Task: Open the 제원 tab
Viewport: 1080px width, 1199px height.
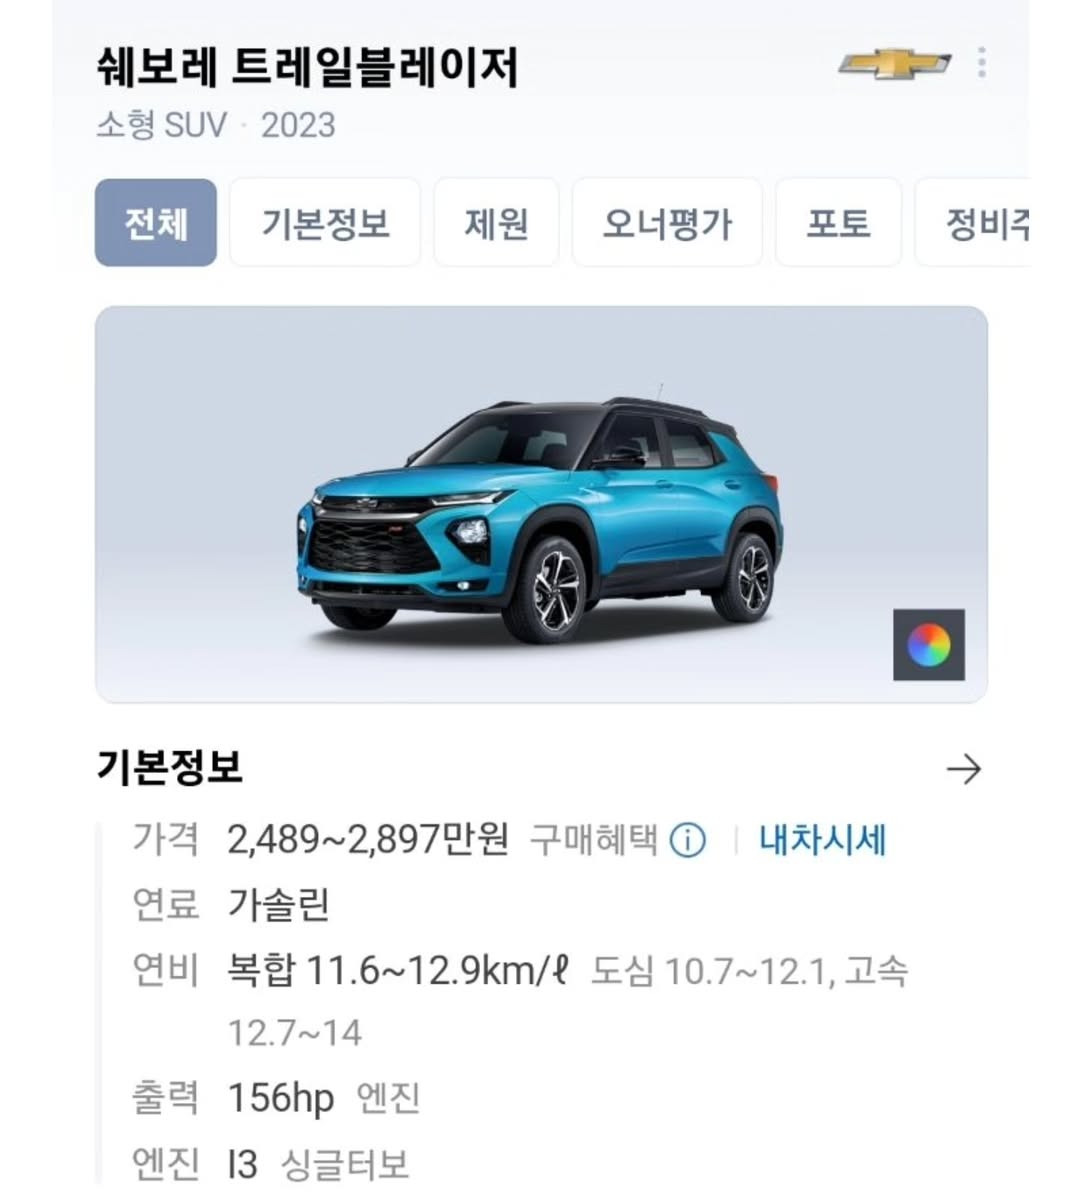Action: [496, 223]
